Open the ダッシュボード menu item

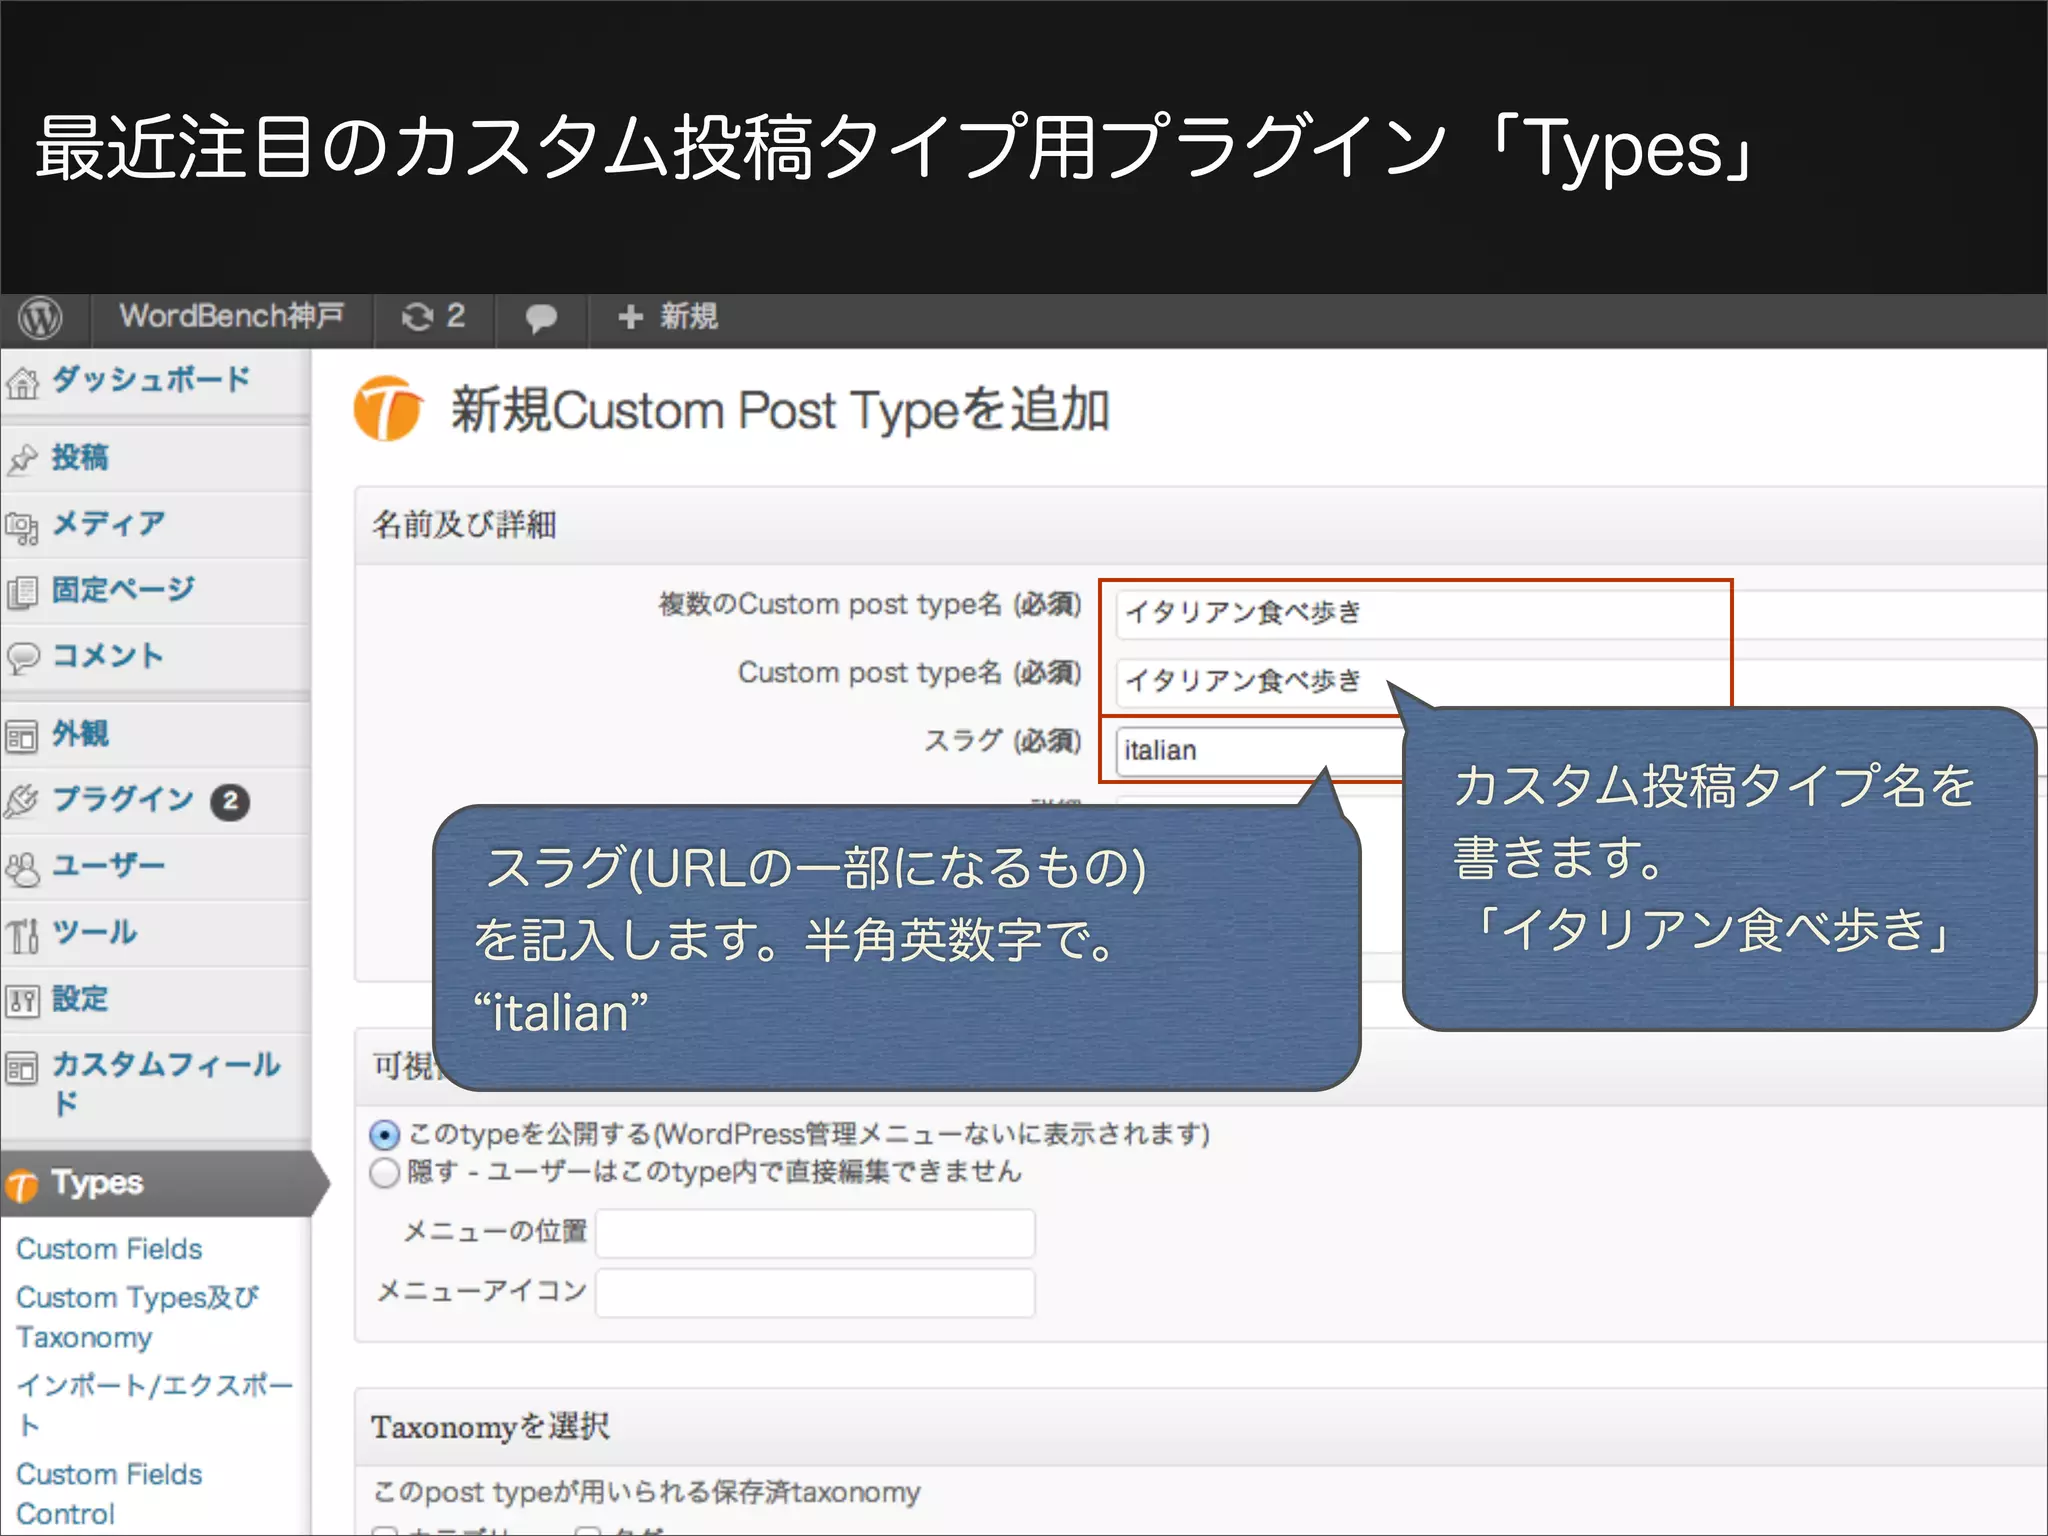pos(151,379)
